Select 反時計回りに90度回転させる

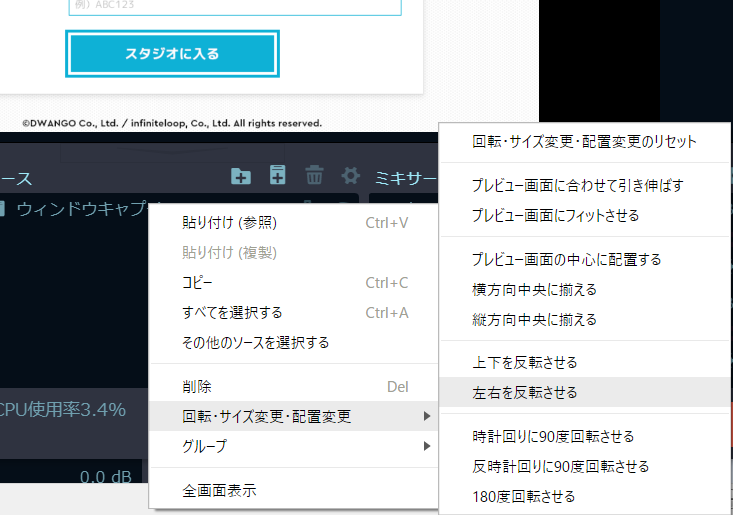pyautogui.click(x=585, y=466)
